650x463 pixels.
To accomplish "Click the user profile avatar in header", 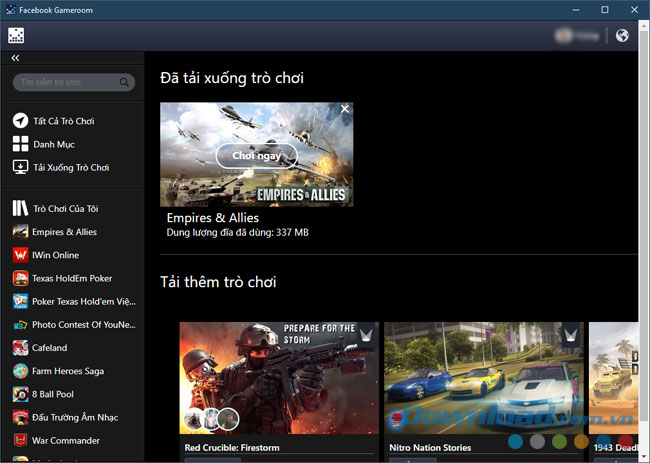I will [x=565, y=36].
